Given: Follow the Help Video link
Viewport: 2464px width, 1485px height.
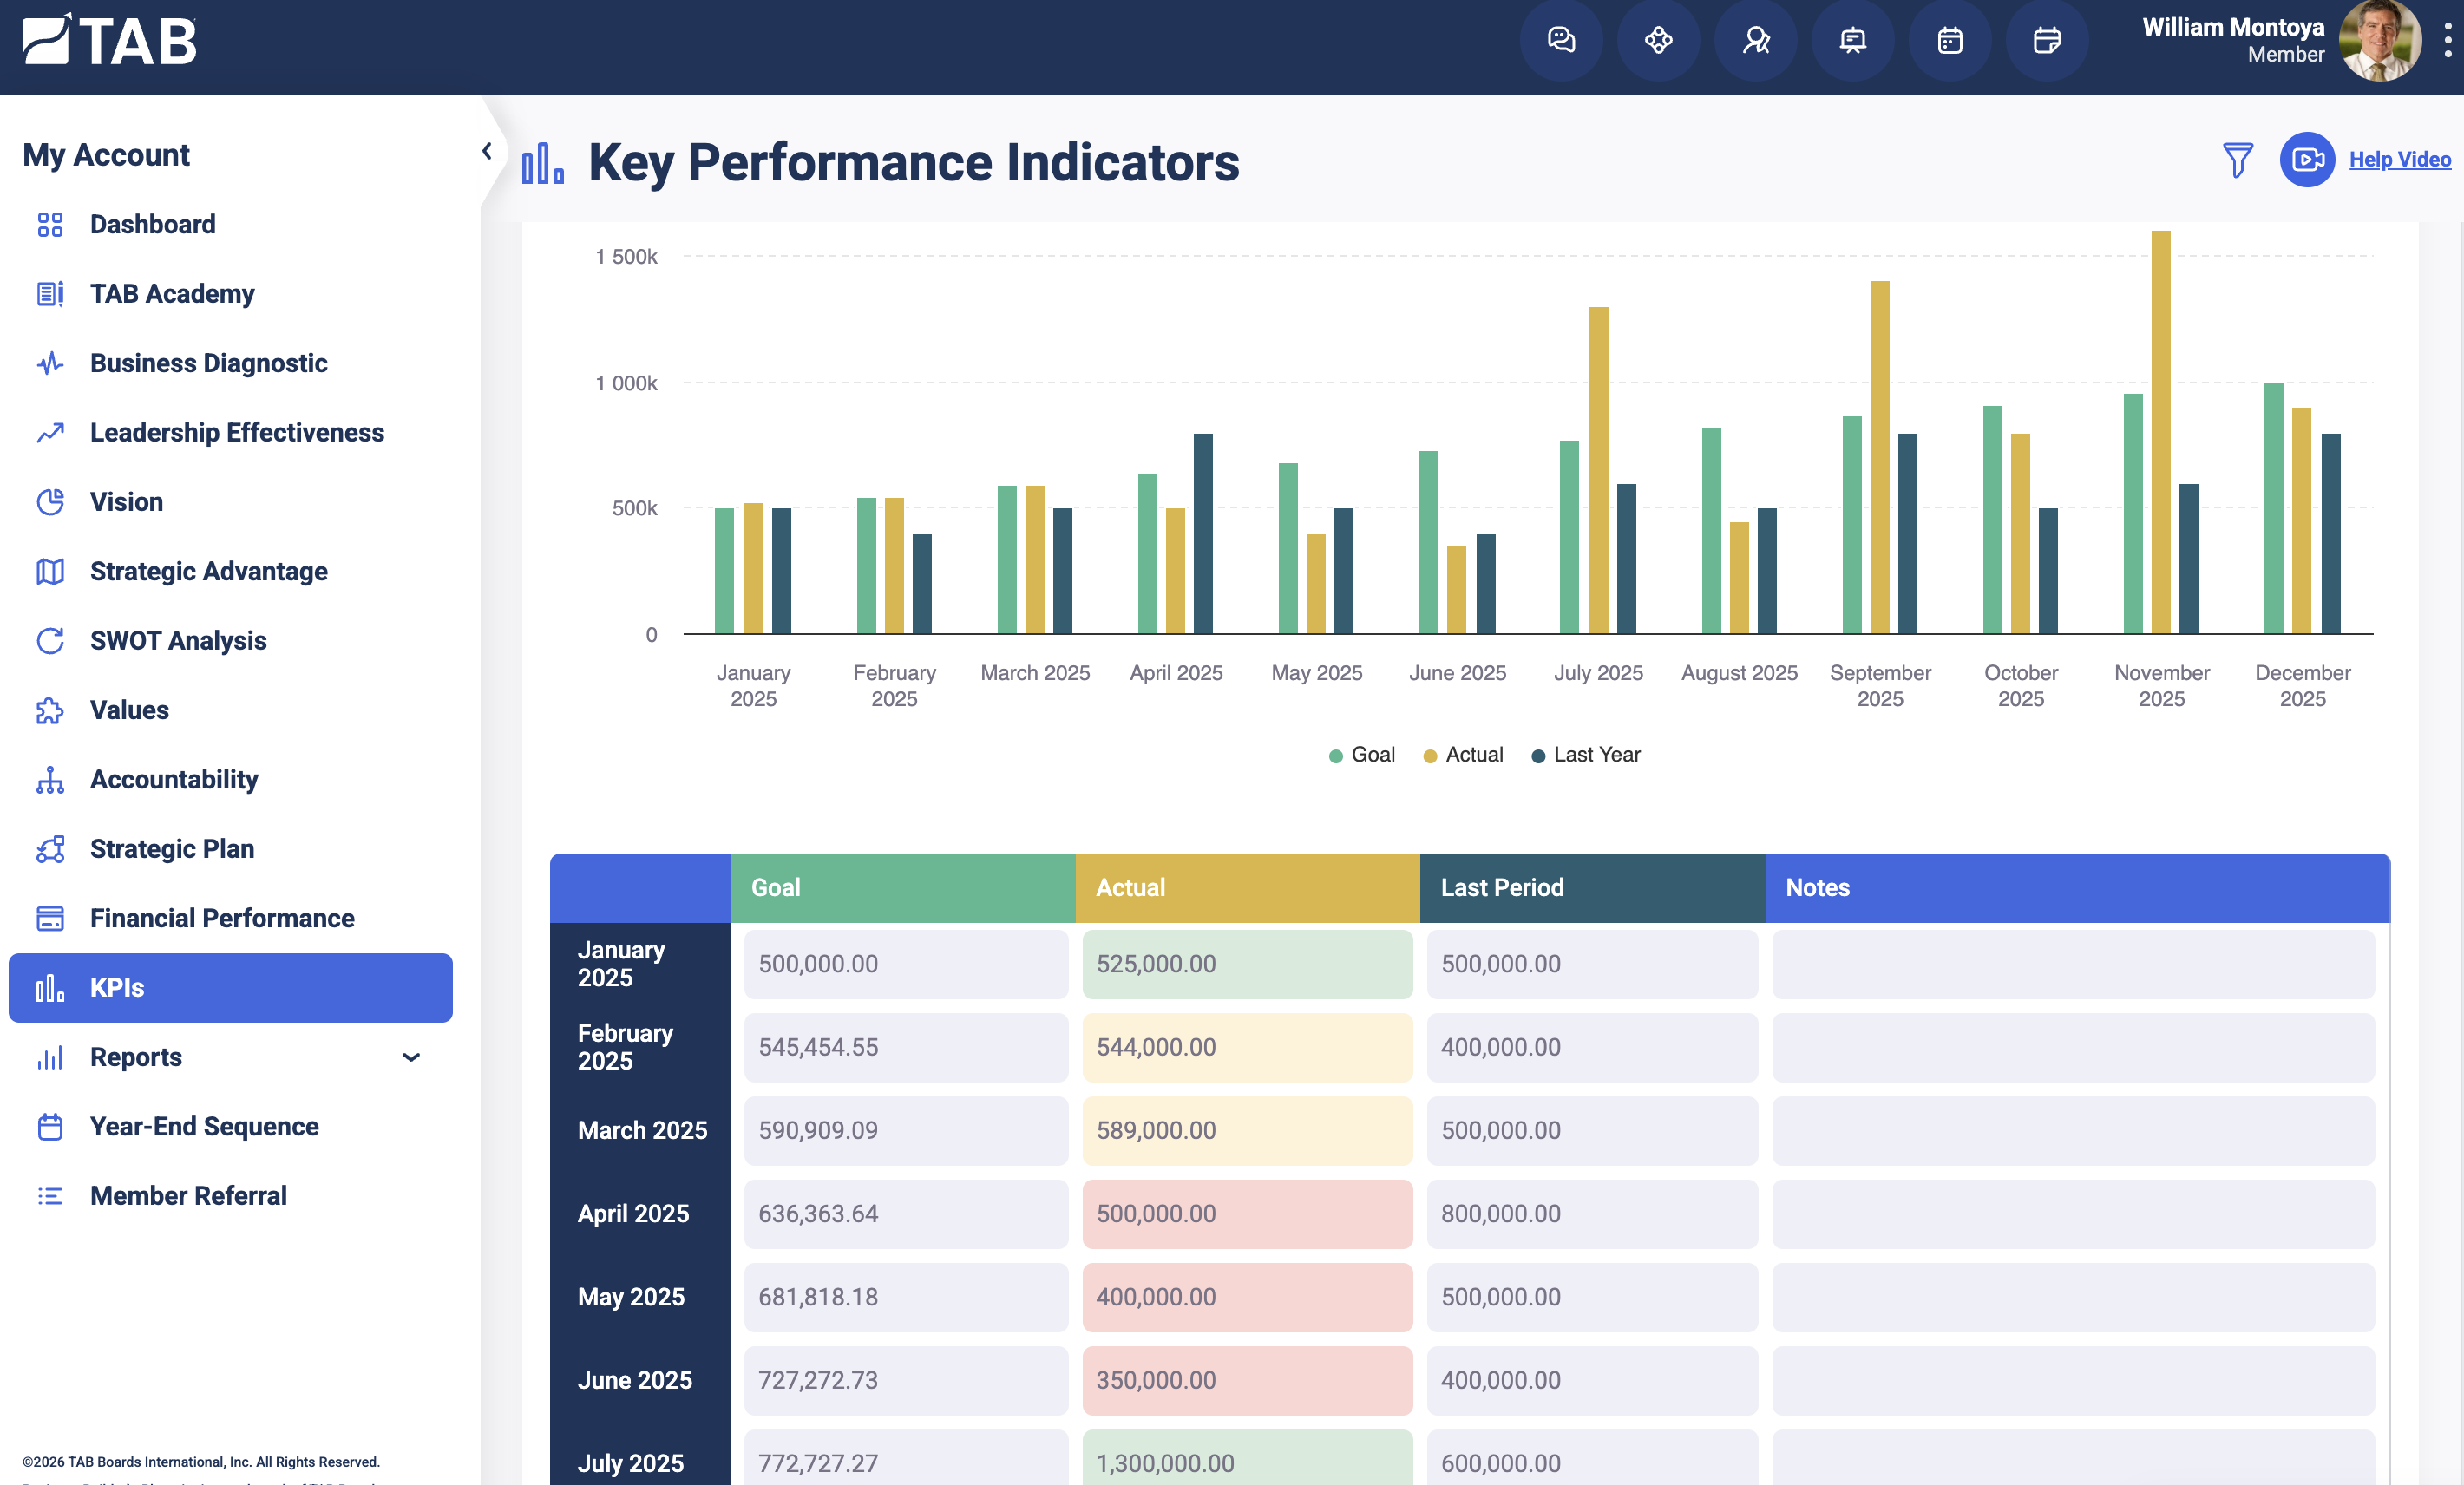Looking at the screenshot, I should coord(2400,160).
